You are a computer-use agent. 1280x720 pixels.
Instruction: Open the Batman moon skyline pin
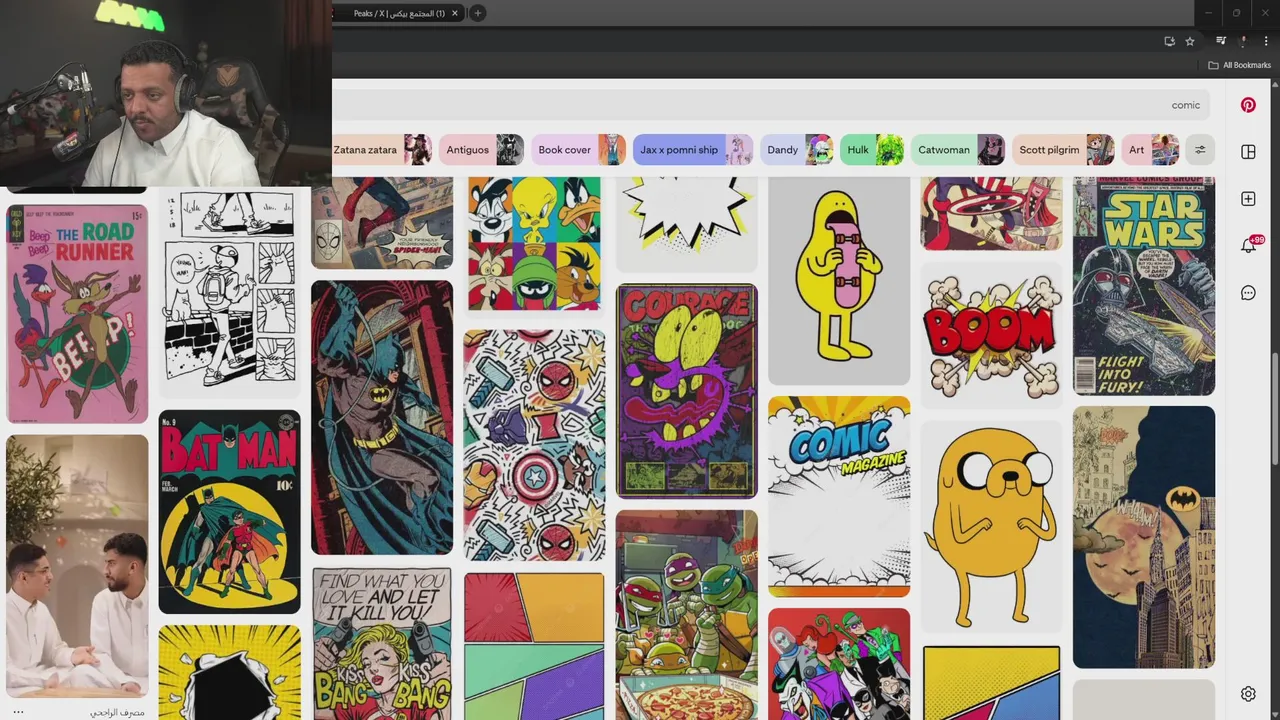click(1144, 537)
